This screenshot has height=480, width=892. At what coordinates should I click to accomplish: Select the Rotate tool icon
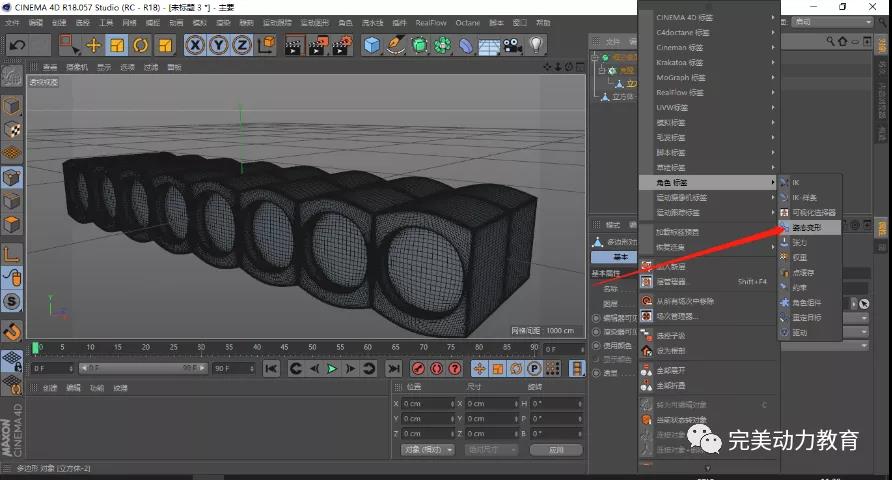pyautogui.click(x=140, y=45)
